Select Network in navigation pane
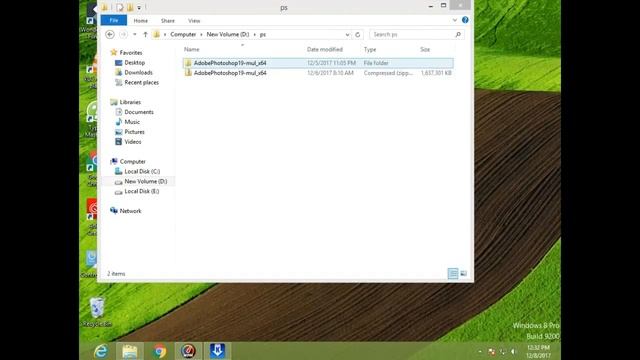This screenshot has width=640, height=360. pos(130,211)
